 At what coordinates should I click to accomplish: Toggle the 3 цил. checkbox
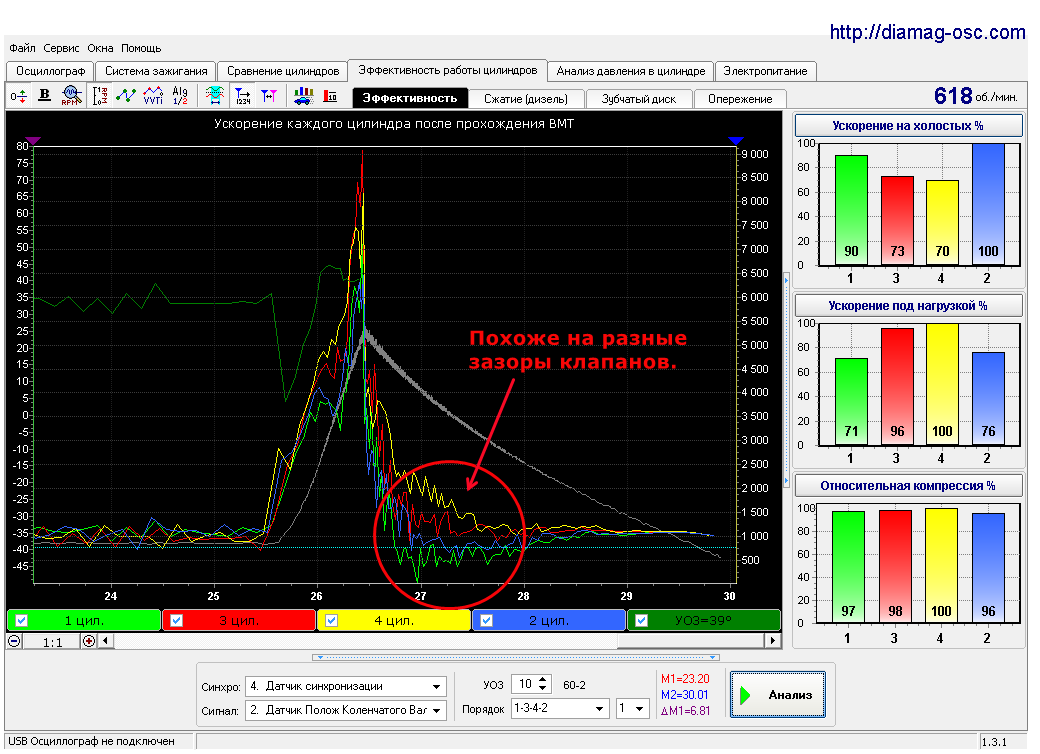point(176,621)
